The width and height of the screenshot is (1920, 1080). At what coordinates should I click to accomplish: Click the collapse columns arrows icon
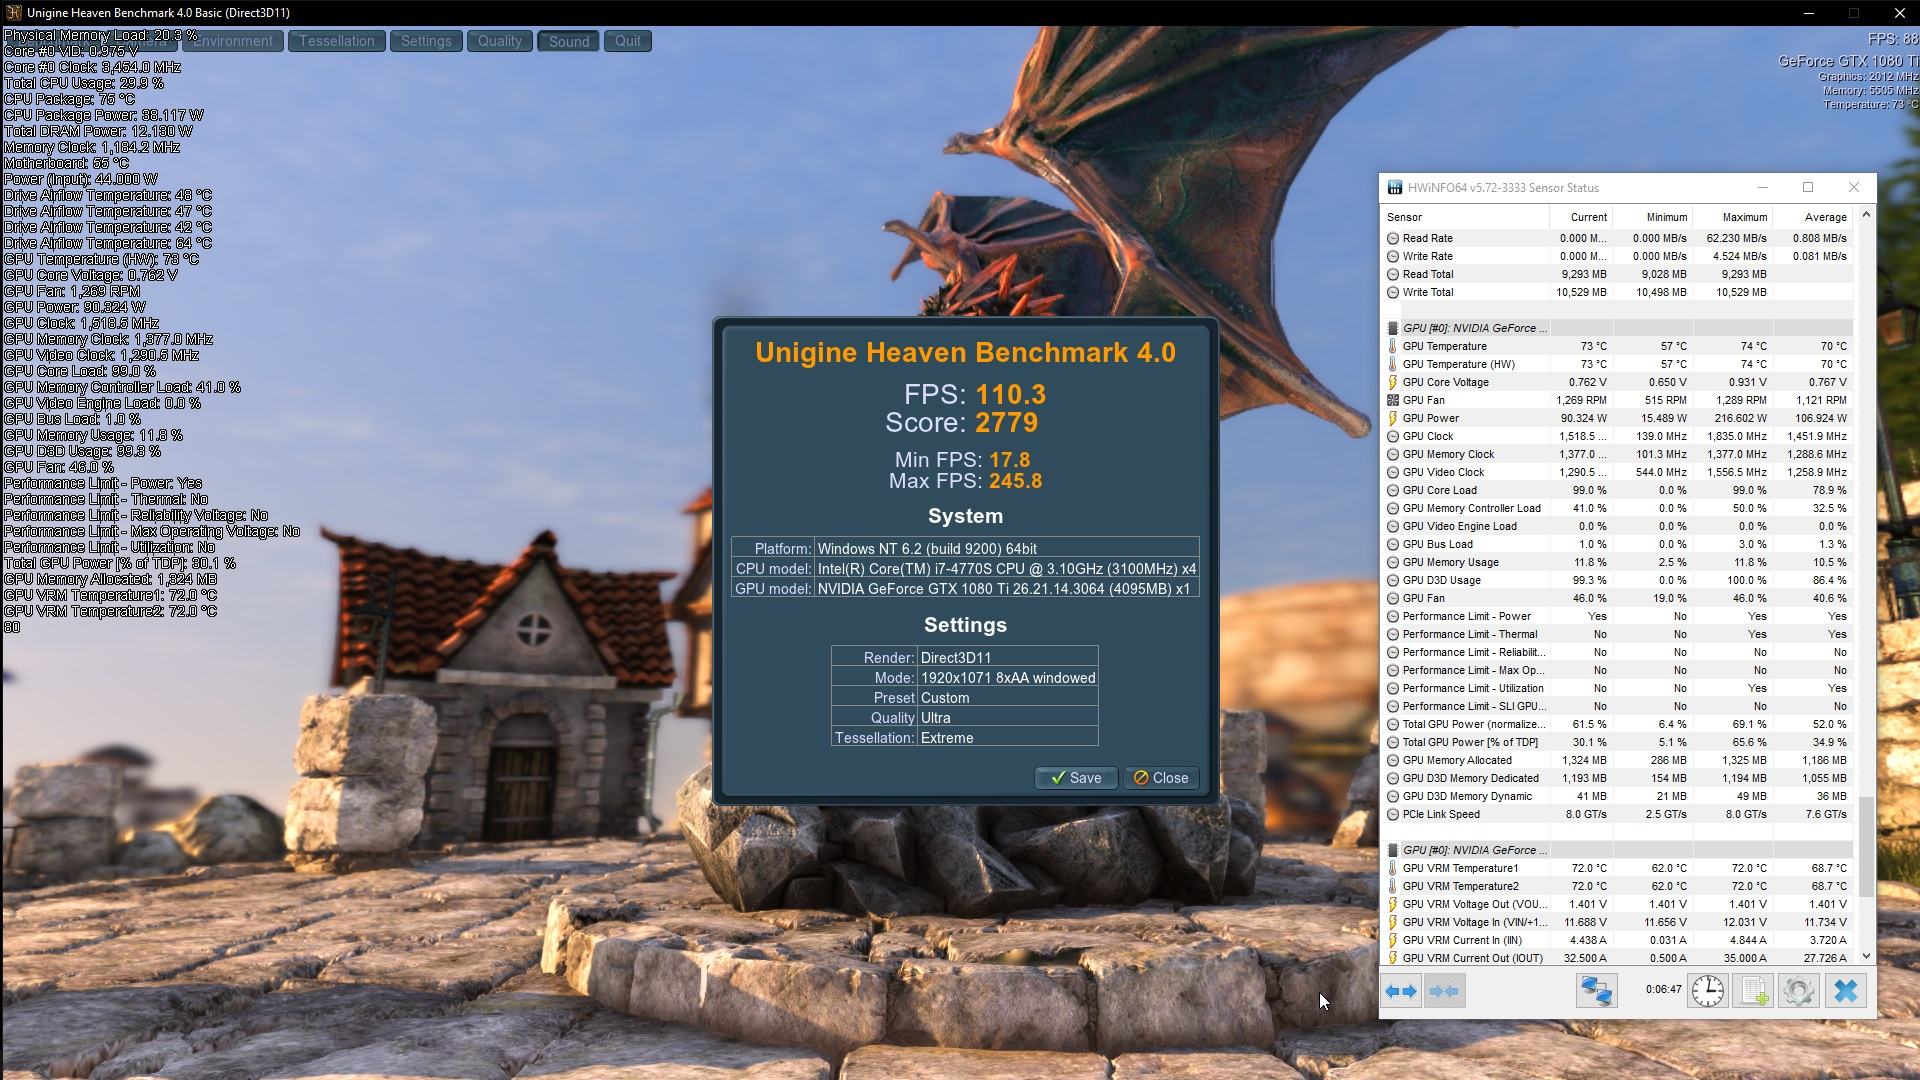[x=1444, y=991]
